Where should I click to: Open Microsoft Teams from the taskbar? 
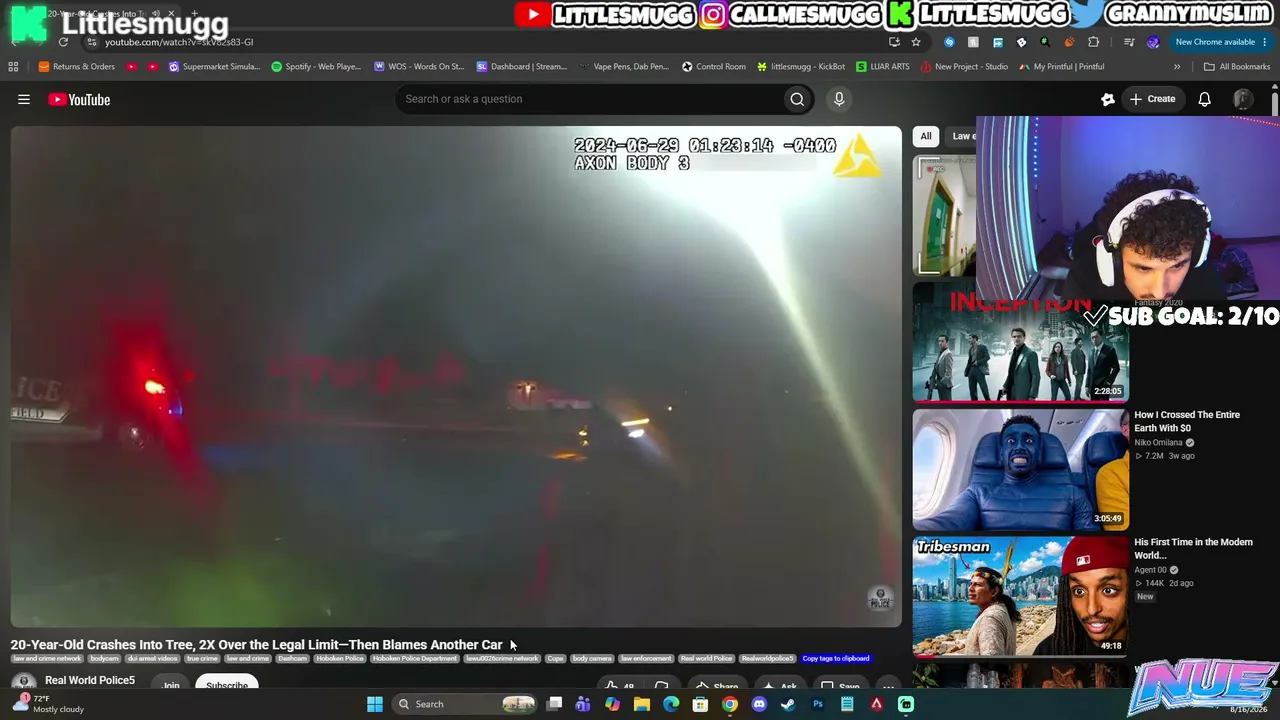coord(583,704)
